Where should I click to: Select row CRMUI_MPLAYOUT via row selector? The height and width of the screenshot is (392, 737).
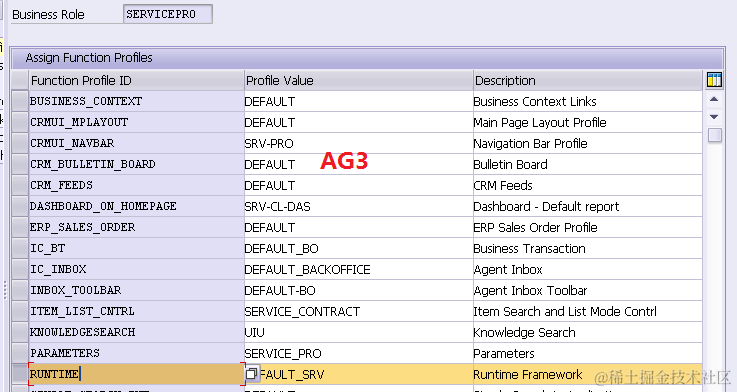coord(20,122)
